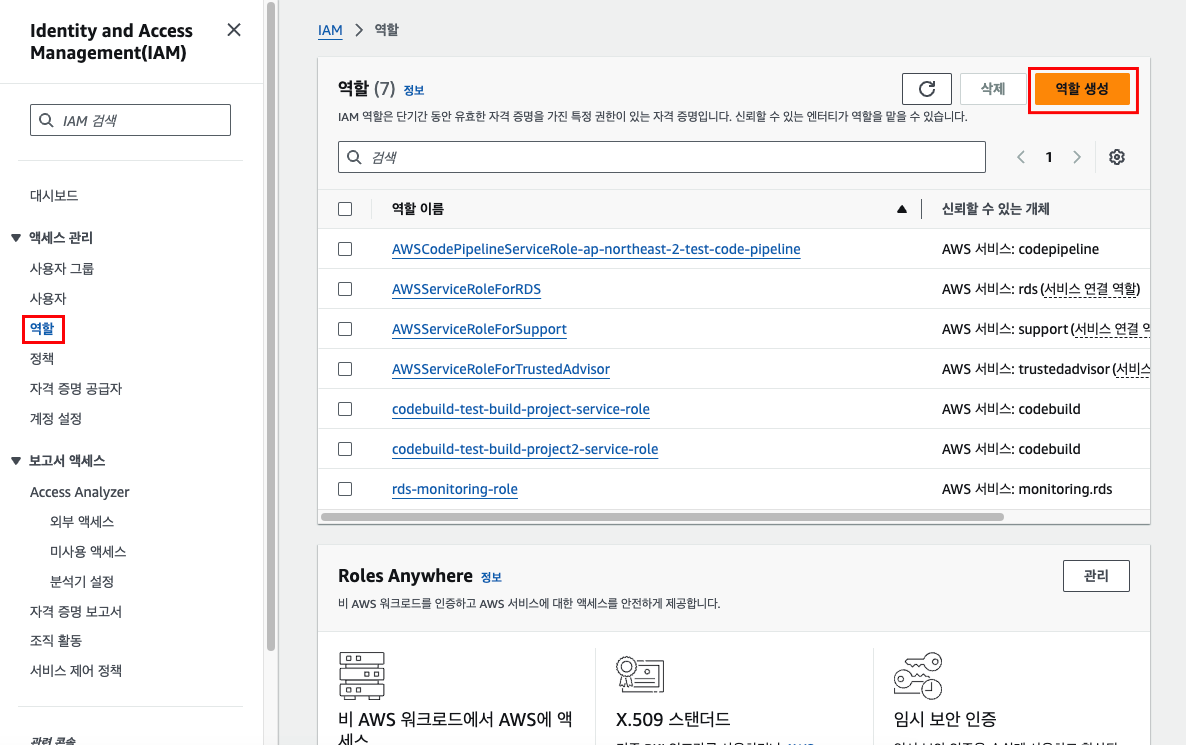Click the 신뢰할 수 있는 개체 column header
This screenshot has height=745, width=1186.
(x=995, y=210)
